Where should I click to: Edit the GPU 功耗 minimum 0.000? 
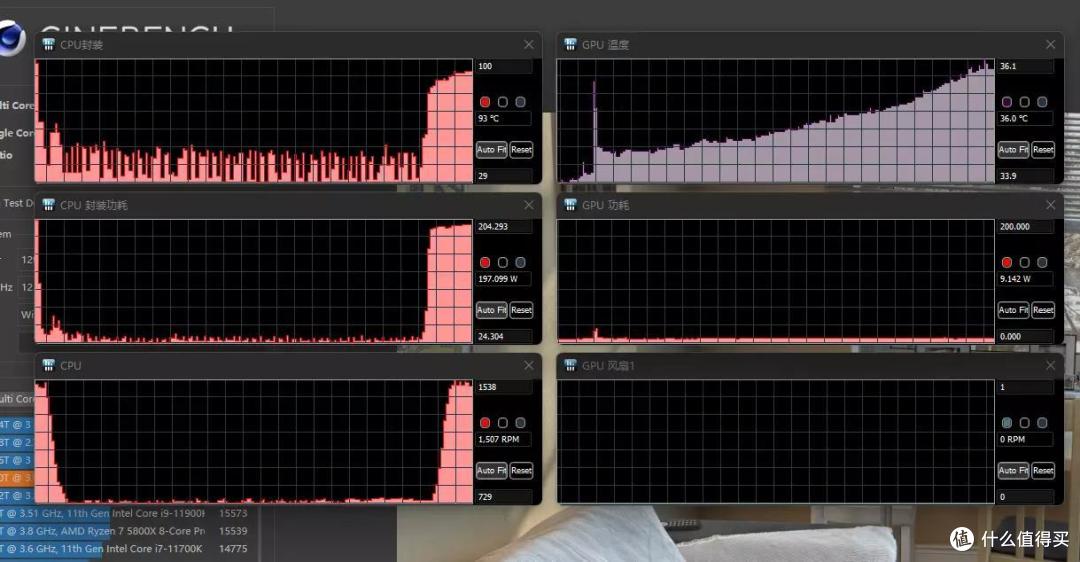tap(1026, 336)
